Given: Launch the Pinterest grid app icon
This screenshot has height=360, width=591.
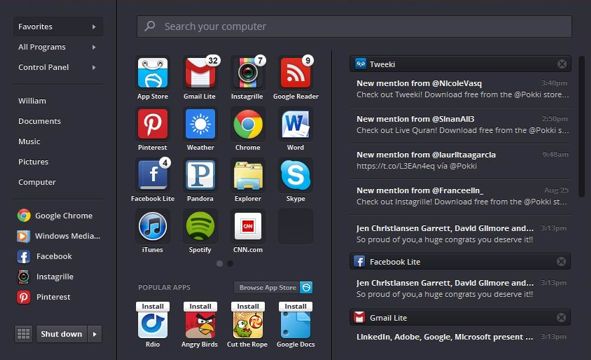Looking at the screenshot, I should click(153, 124).
